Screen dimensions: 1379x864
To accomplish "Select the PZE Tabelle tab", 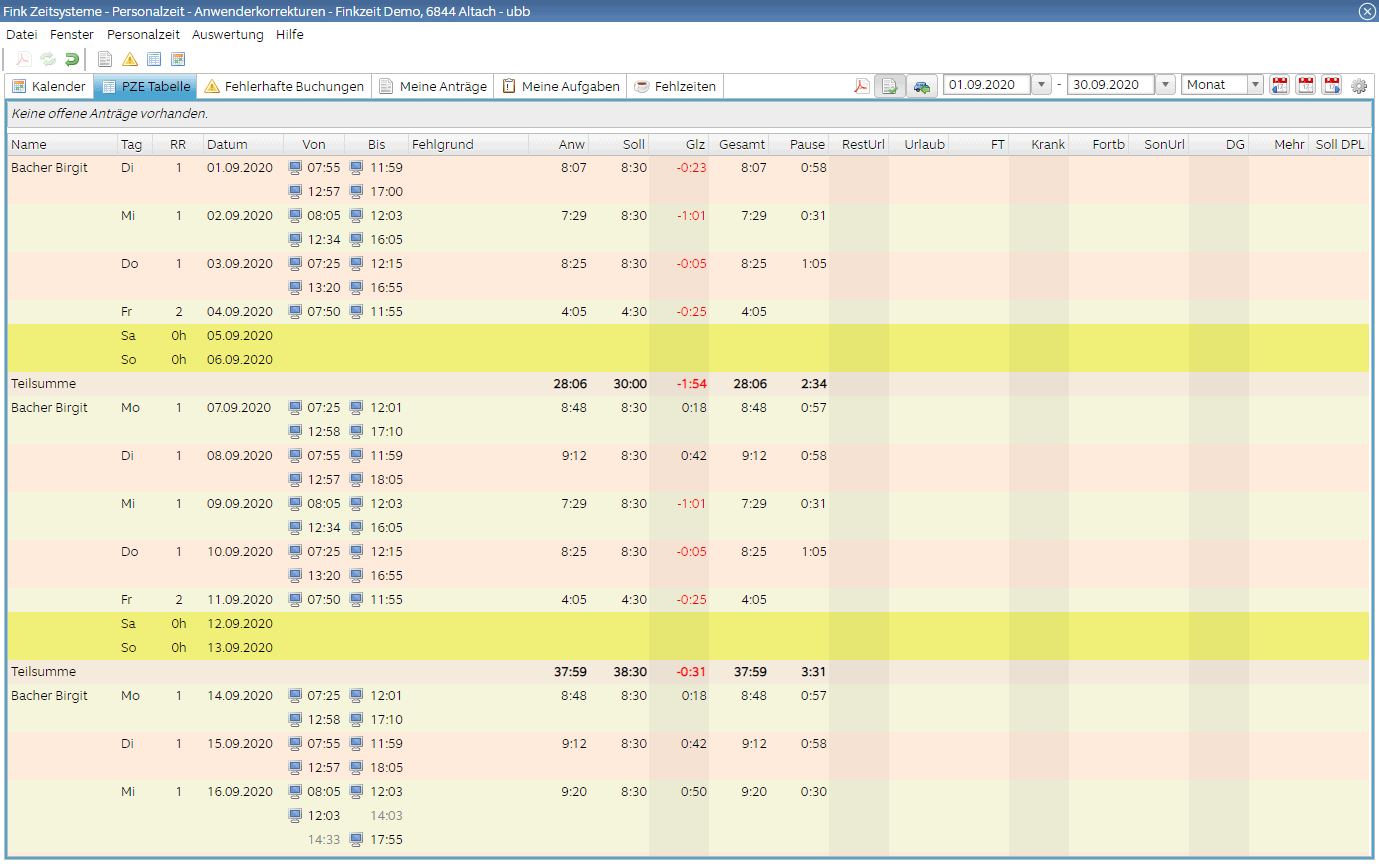I will coord(145,86).
